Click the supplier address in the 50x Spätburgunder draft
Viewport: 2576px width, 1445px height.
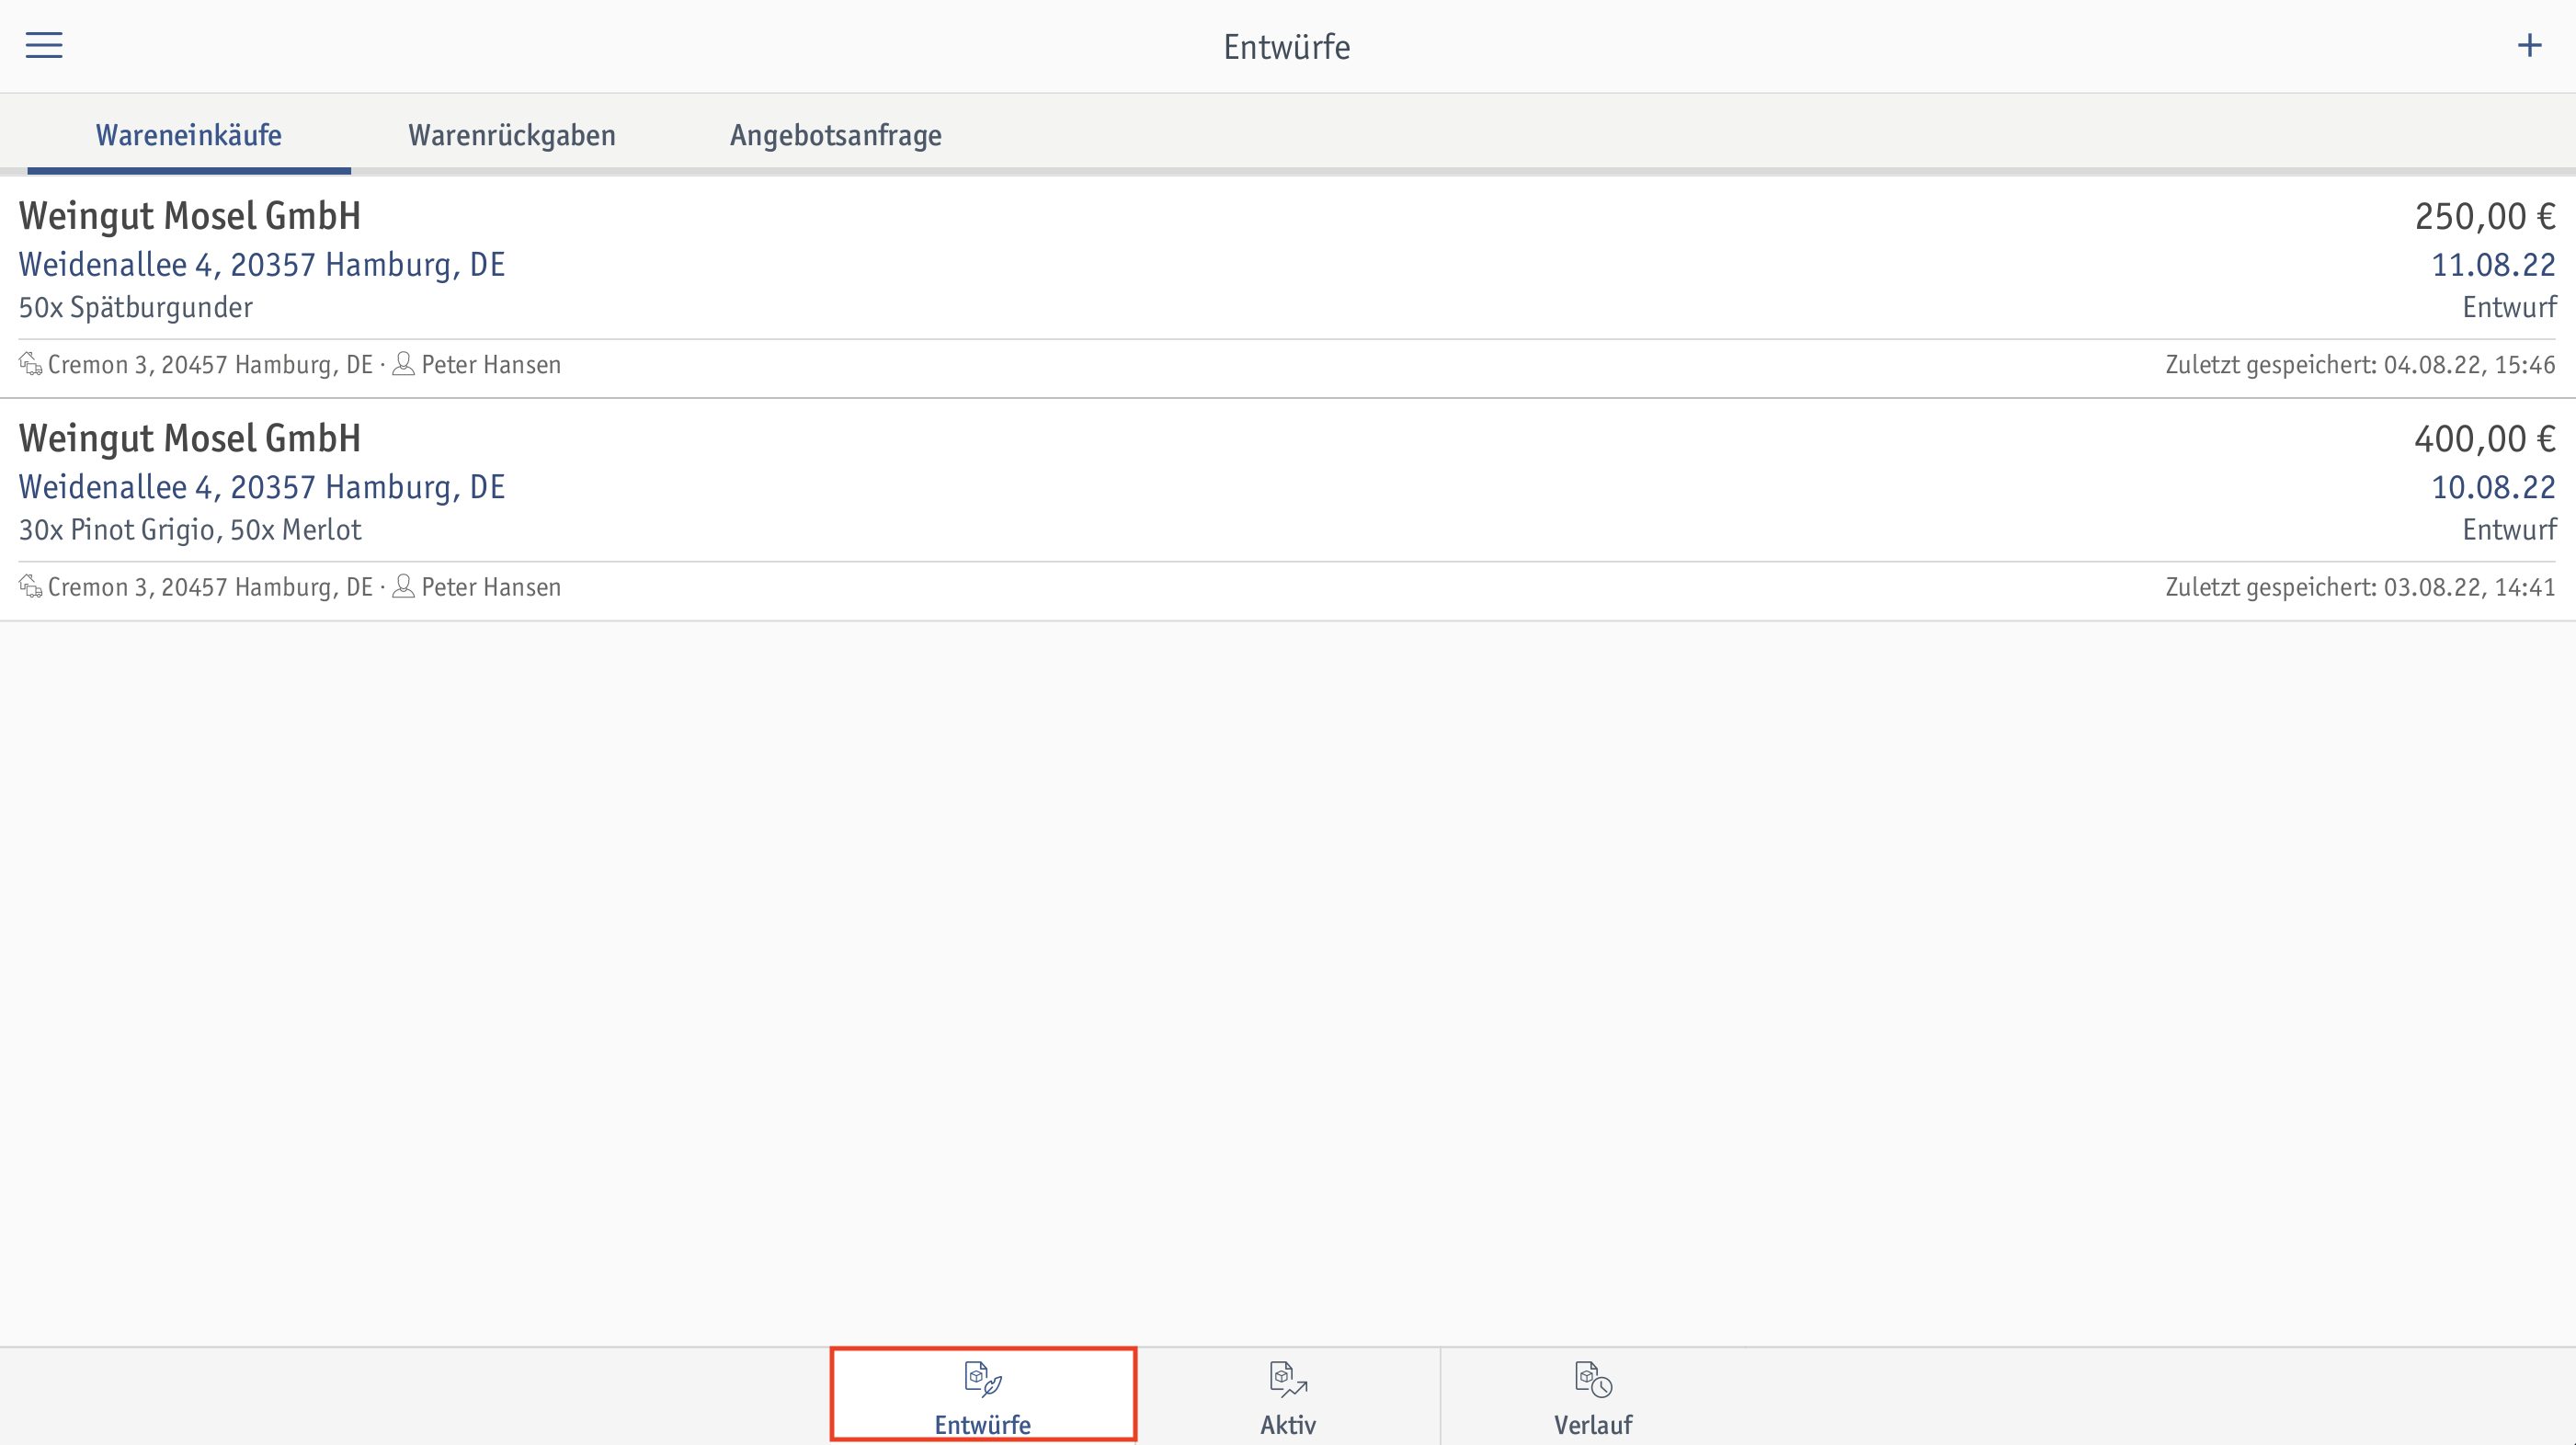coord(262,265)
